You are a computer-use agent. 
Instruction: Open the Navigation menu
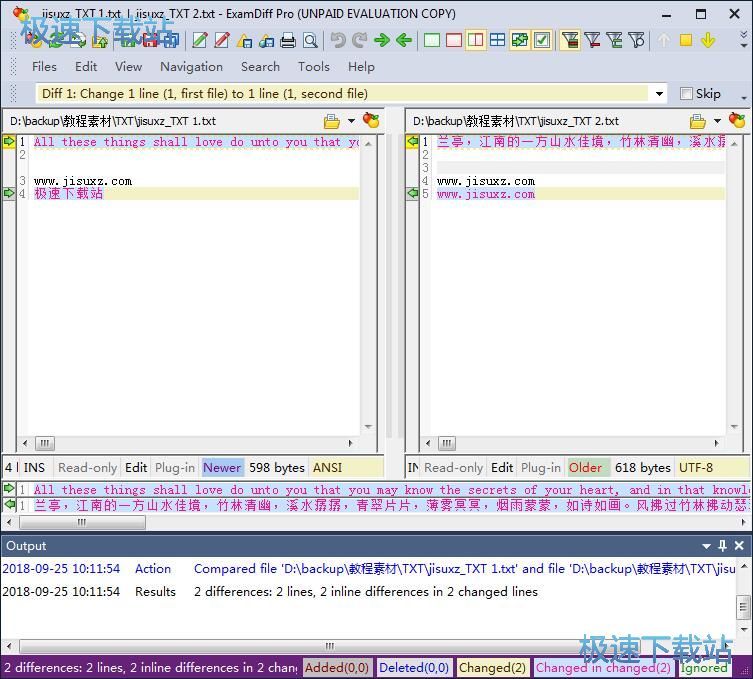(x=191, y=67)
